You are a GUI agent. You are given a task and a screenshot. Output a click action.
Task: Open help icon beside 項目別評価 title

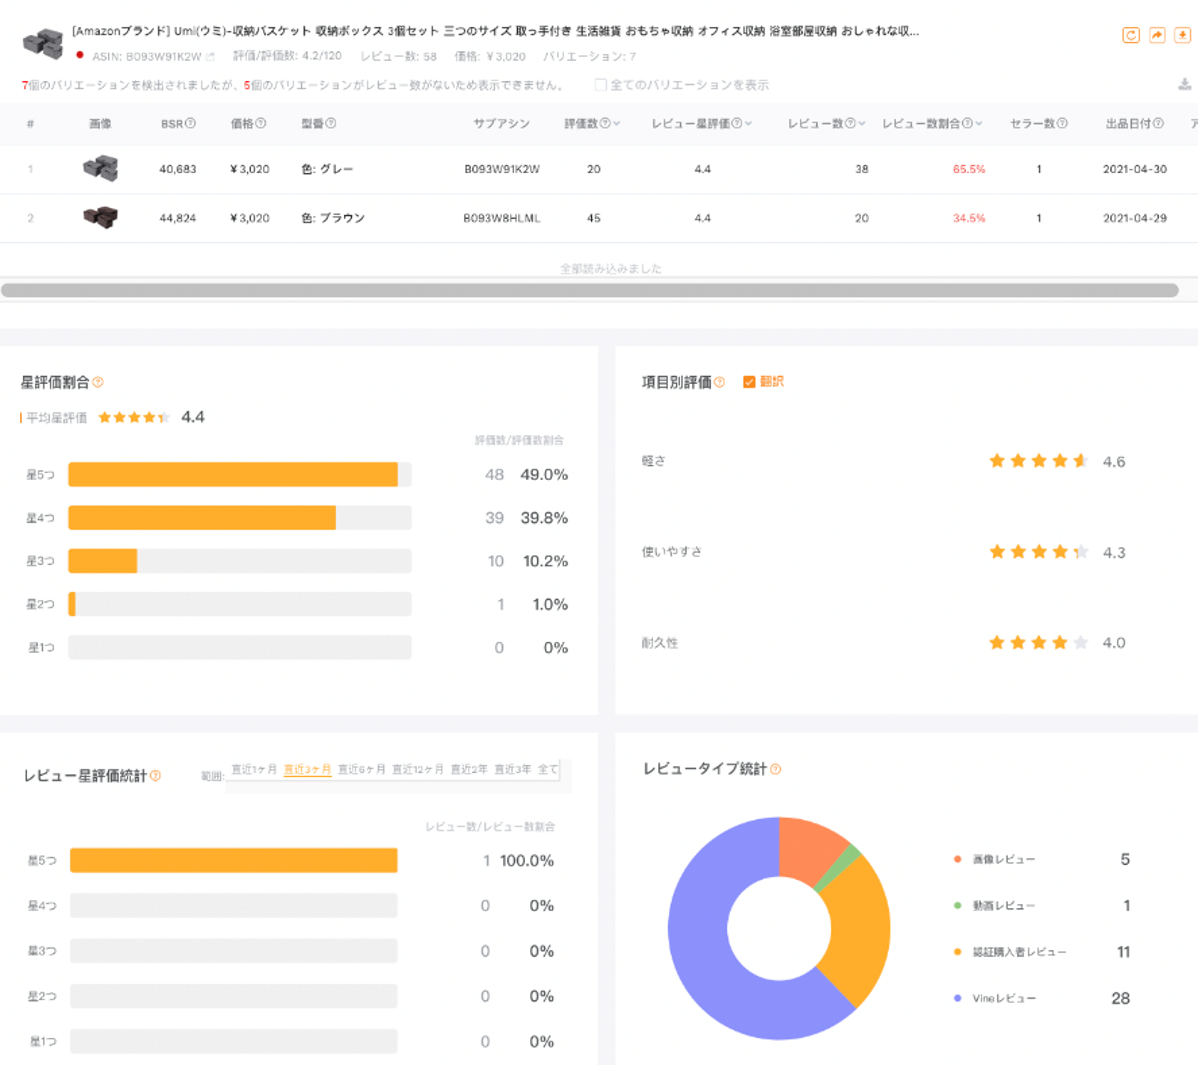(719, 382)
